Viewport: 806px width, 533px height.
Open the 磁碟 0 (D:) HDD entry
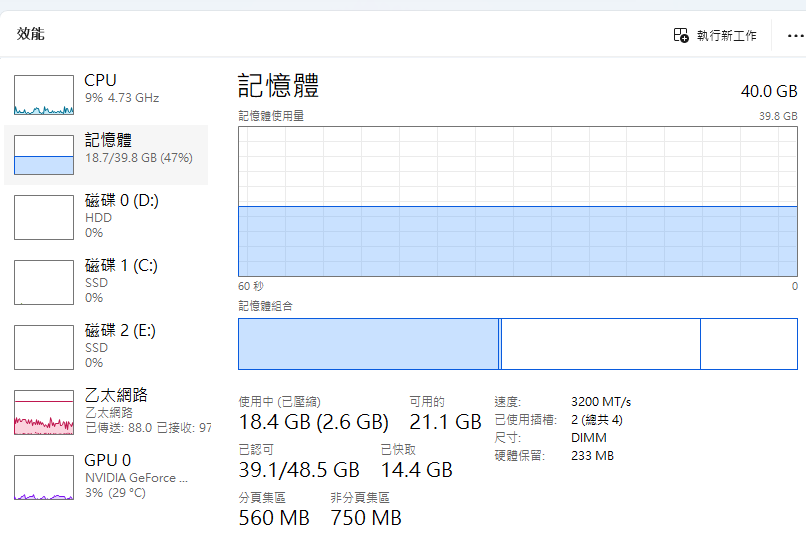[121, 215]
